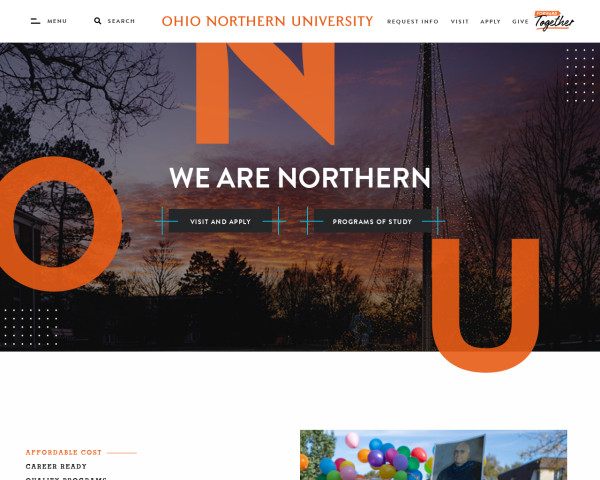Click the We Are Northern headline
600x480 pixels.
coord(300,178)
